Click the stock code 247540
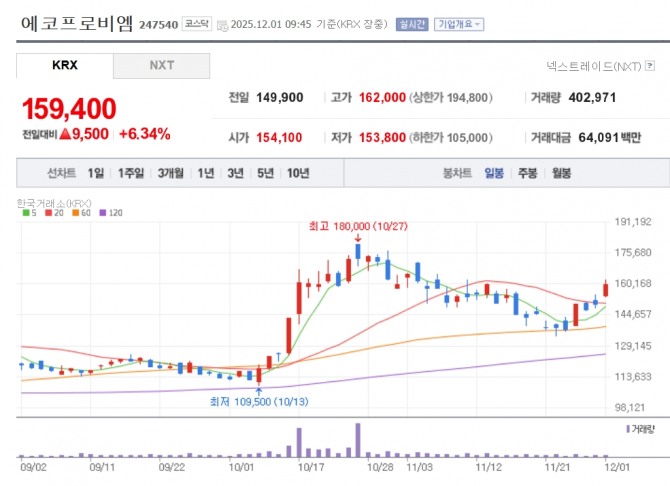This screenshot has height=486, width=670. click(158, 25)
